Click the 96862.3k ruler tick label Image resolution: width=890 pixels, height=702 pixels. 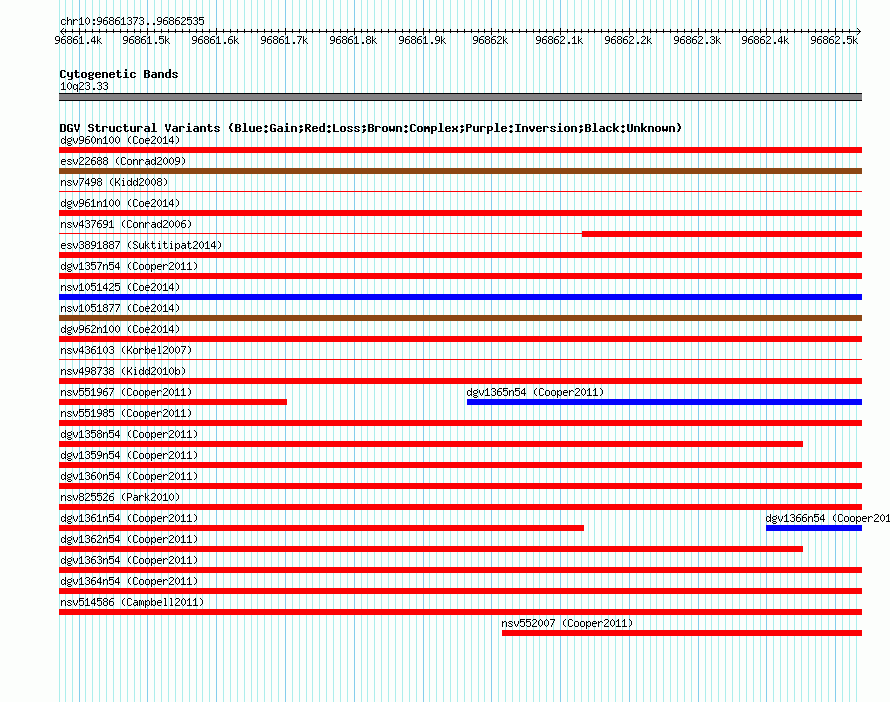click(697, 40)
